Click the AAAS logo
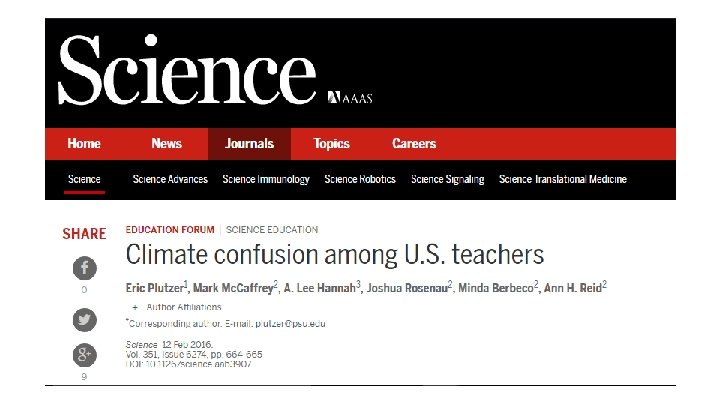This screenshot has width=720, height=405. [350, 97]
